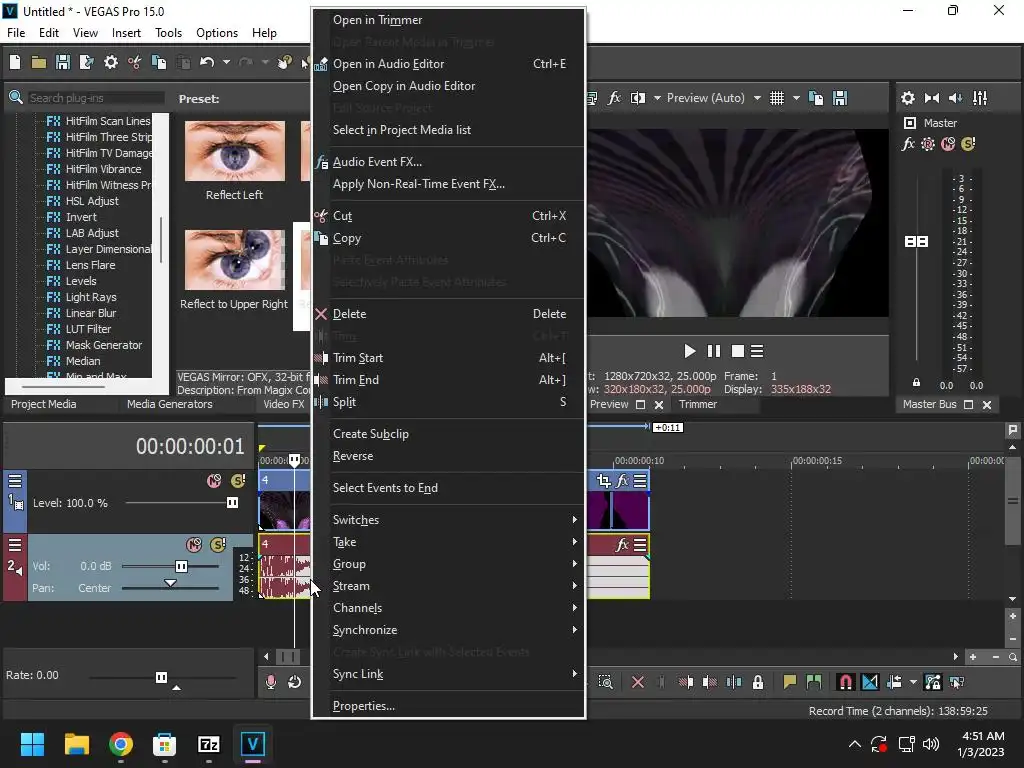Save snapshot to file in preview toolbar
The width and height of the screenshot is (1024, 768).
[840, 98]
